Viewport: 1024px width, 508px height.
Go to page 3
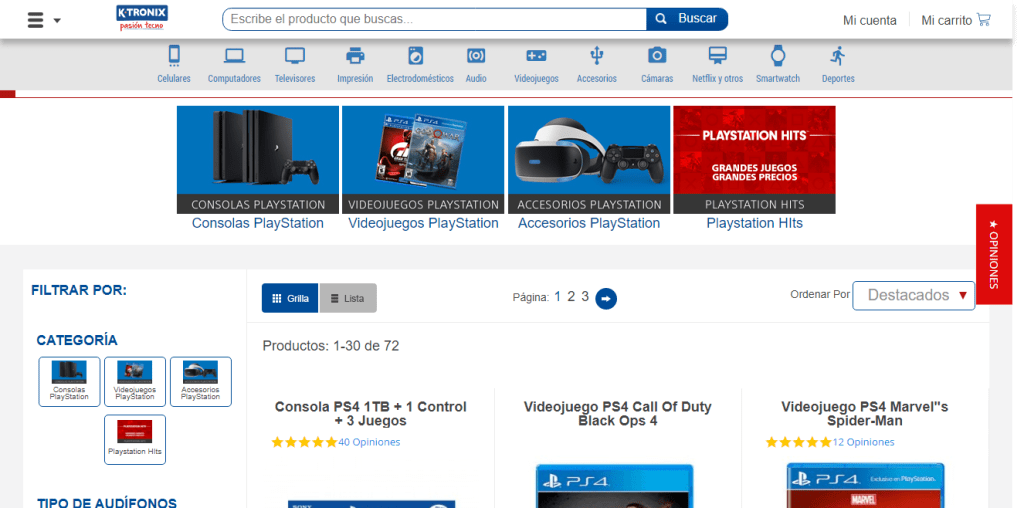tap(585, 296)
